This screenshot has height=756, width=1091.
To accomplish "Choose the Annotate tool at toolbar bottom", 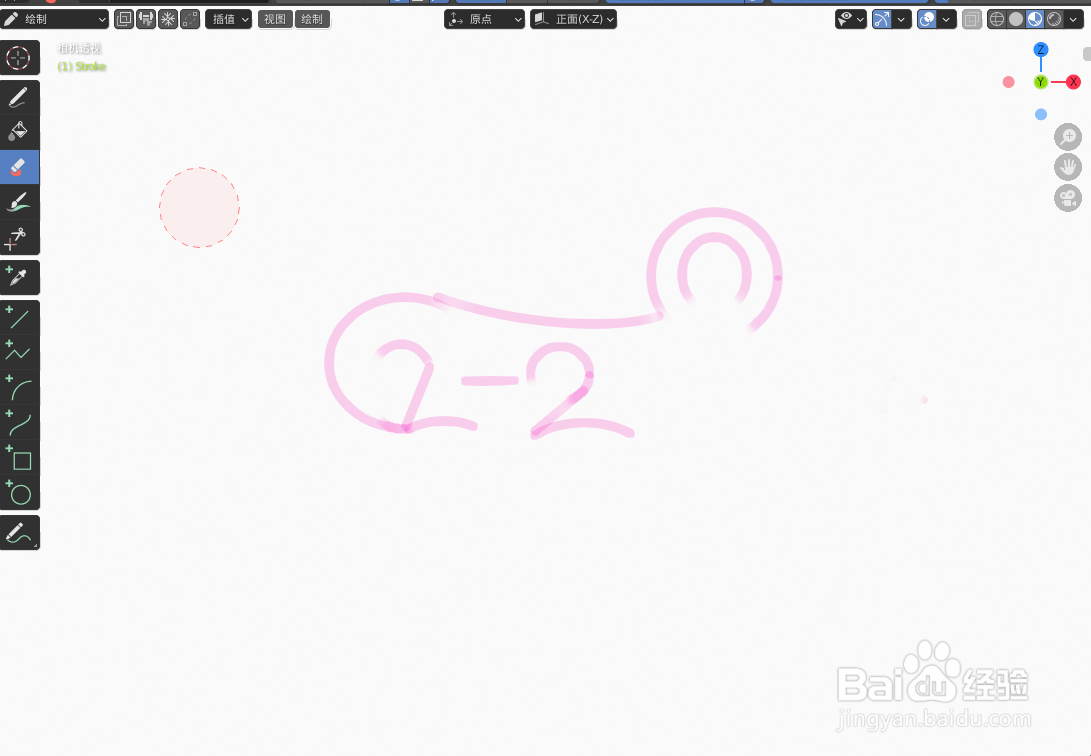I will 19,532.
